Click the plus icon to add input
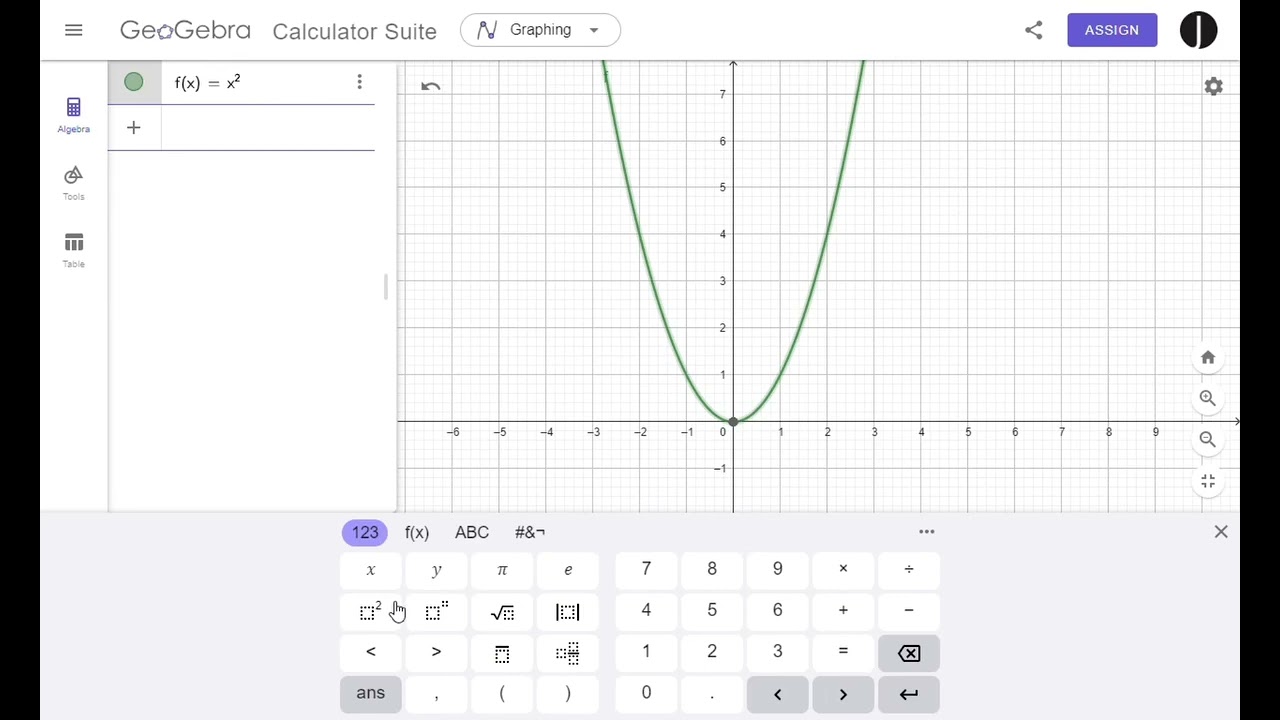Image resolution: width=1280 pixels, height=720 pixels. tap(133, 127)
